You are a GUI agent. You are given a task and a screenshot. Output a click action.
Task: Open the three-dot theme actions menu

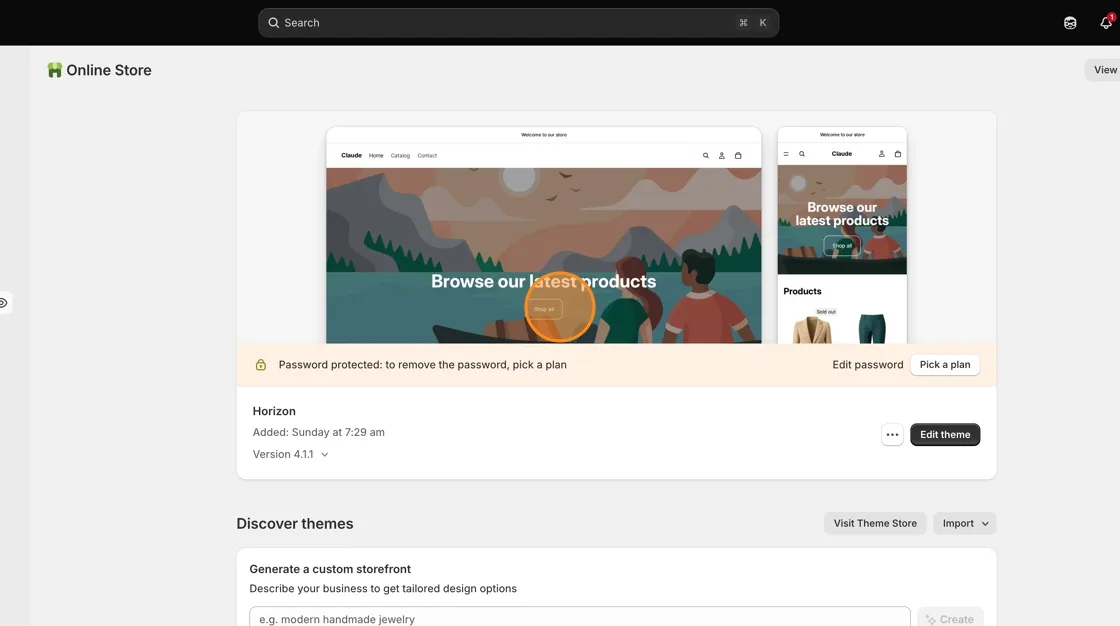(x=892, y=434)
